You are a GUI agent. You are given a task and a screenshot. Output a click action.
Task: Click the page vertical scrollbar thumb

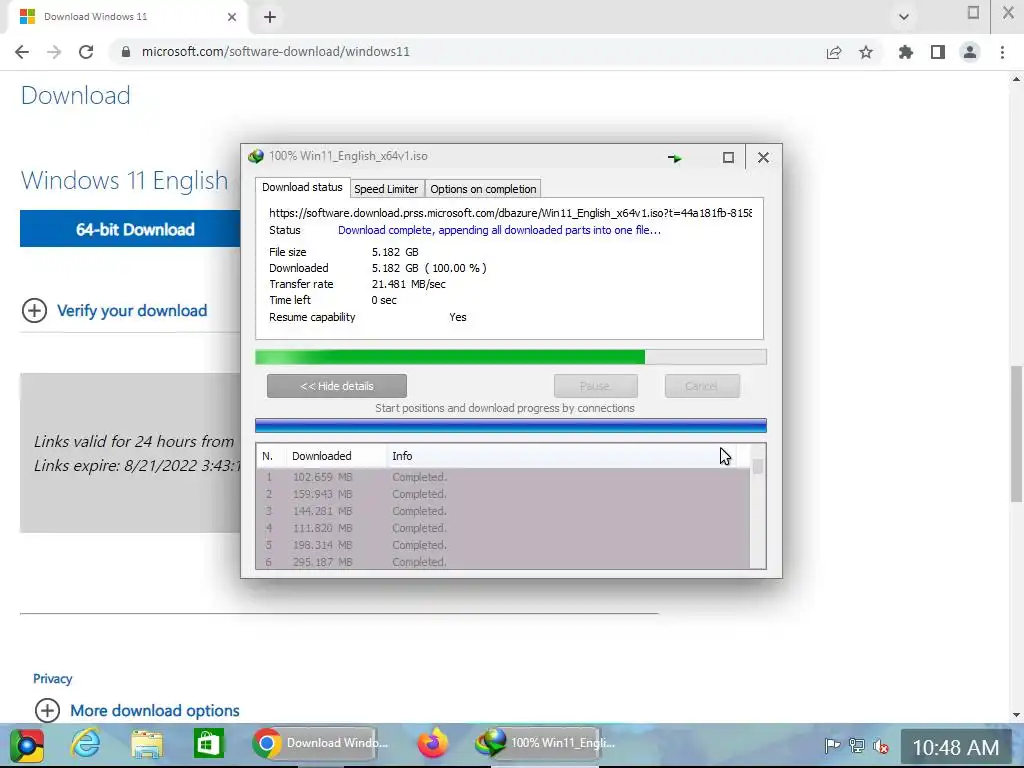pos(1016,434)
